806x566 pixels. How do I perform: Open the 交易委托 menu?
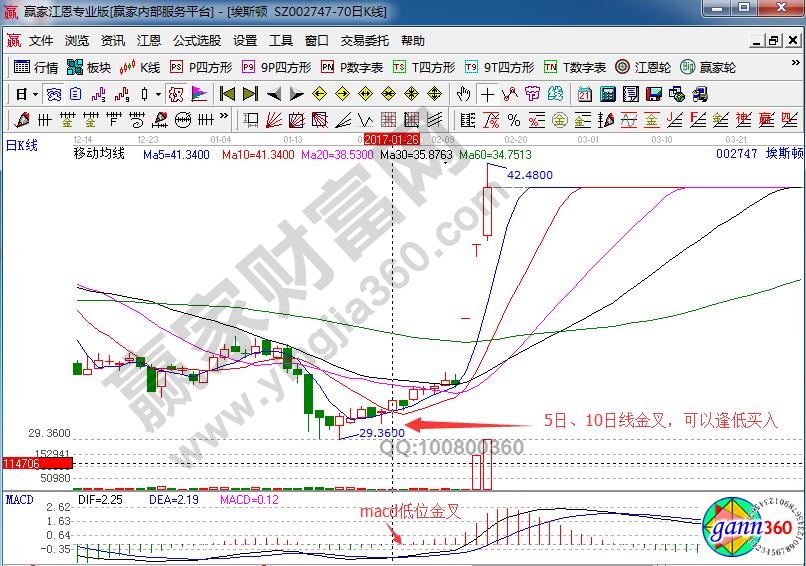(x=364, y=41)
